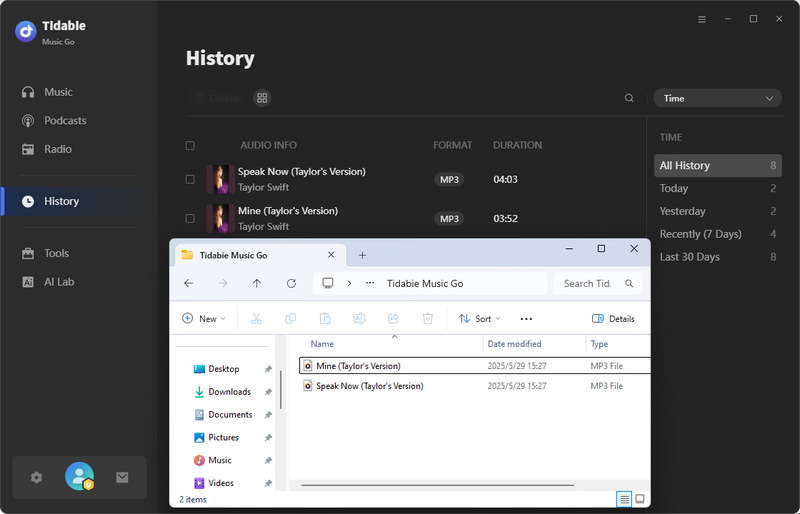Click the Rename icon
The width and height of the screenshot is (800, 514).
point(359,319)
